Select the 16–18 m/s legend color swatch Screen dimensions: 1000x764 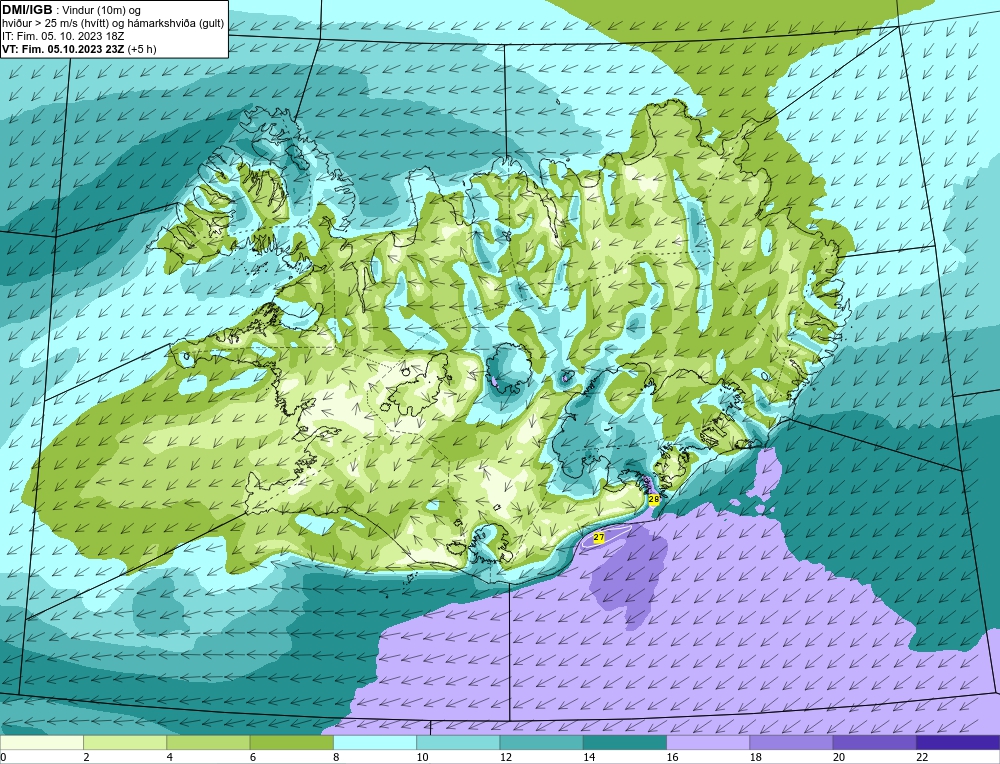[708, 743]
